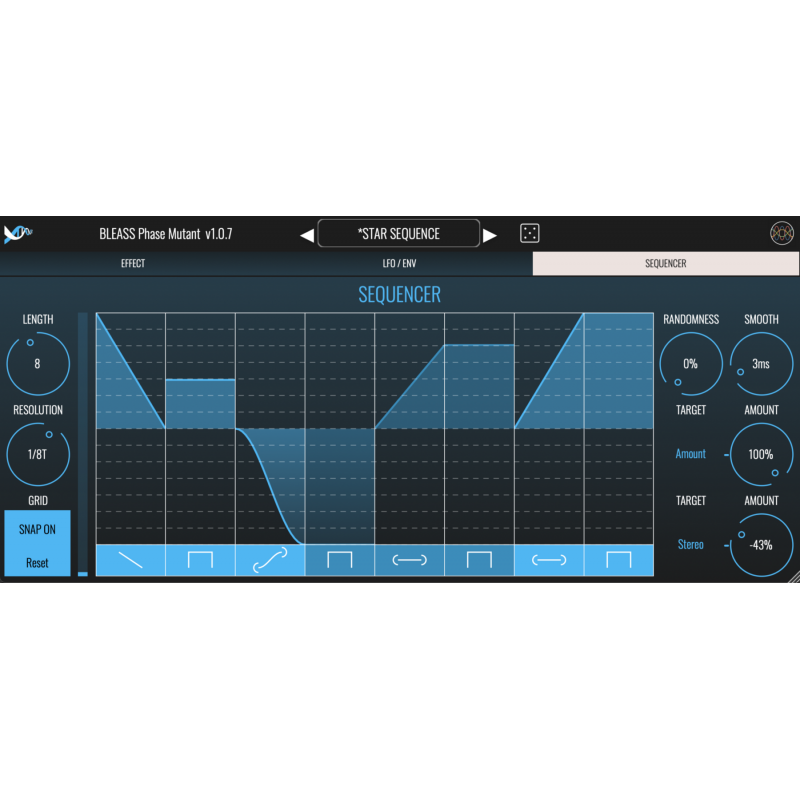Open the first Target dropdown showing Amount
The height and width of the screenshot is (800, 800).
click(690, 454)
